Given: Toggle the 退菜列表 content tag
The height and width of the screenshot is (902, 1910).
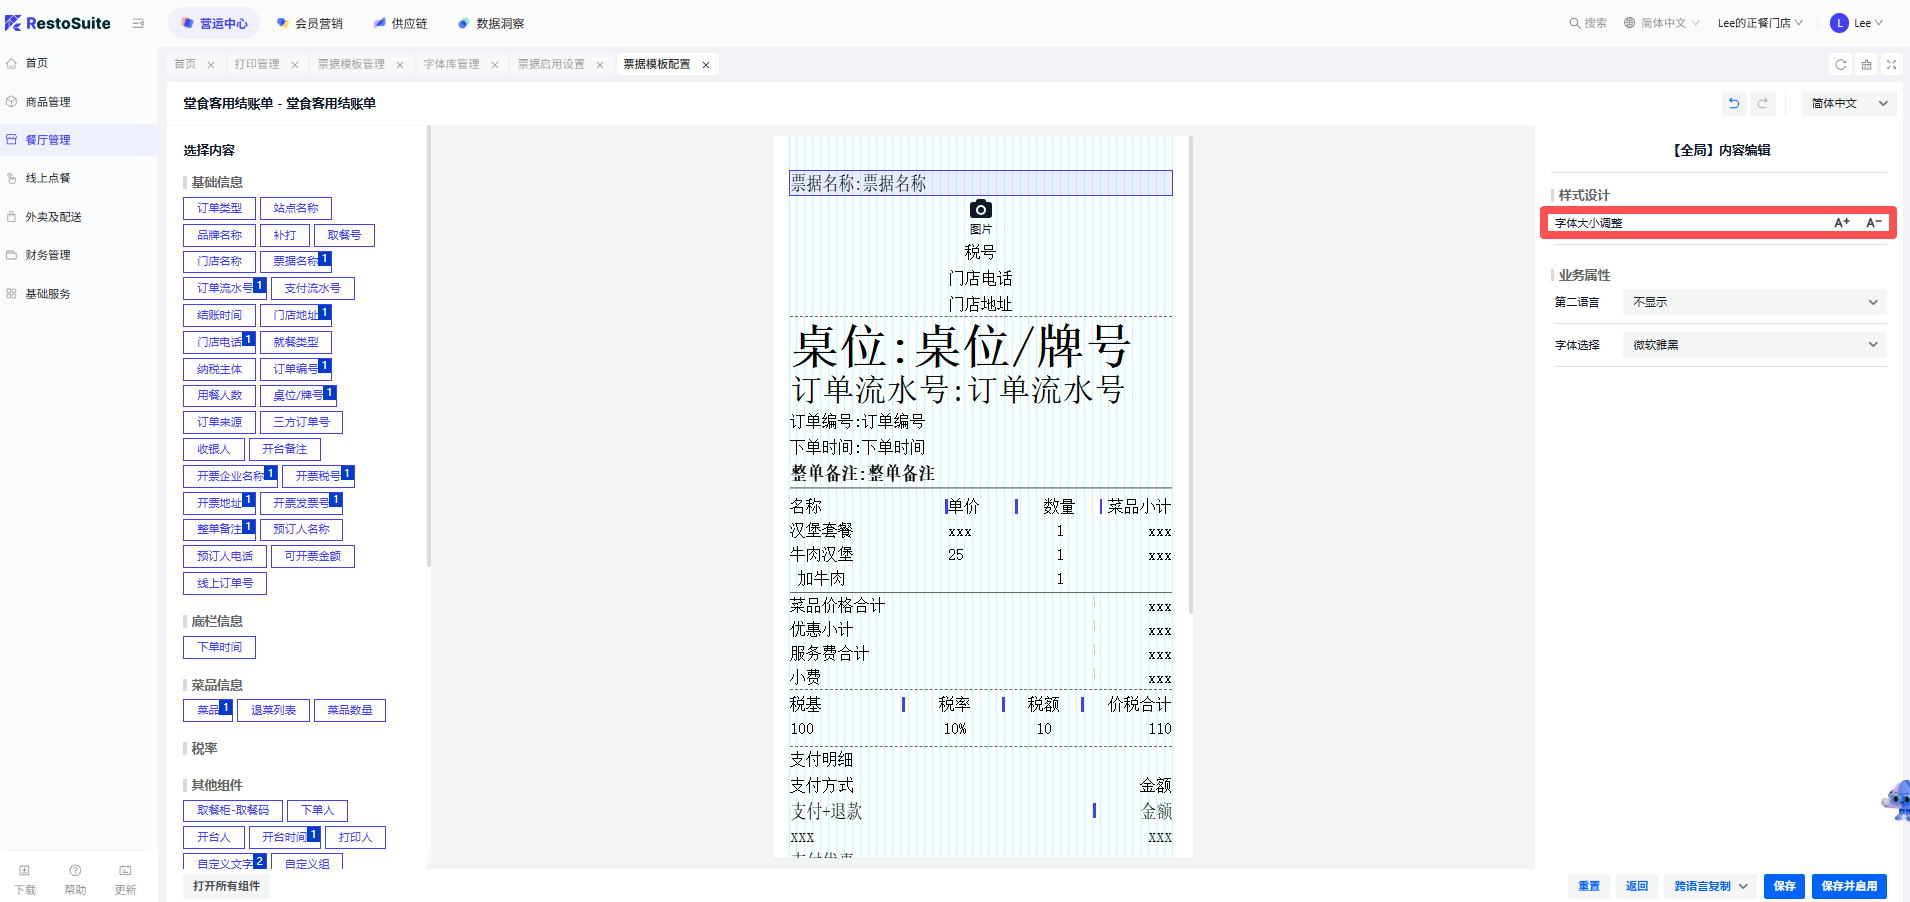Looking at the screenshot, I should pyautogui.click(x=273, y=710).
